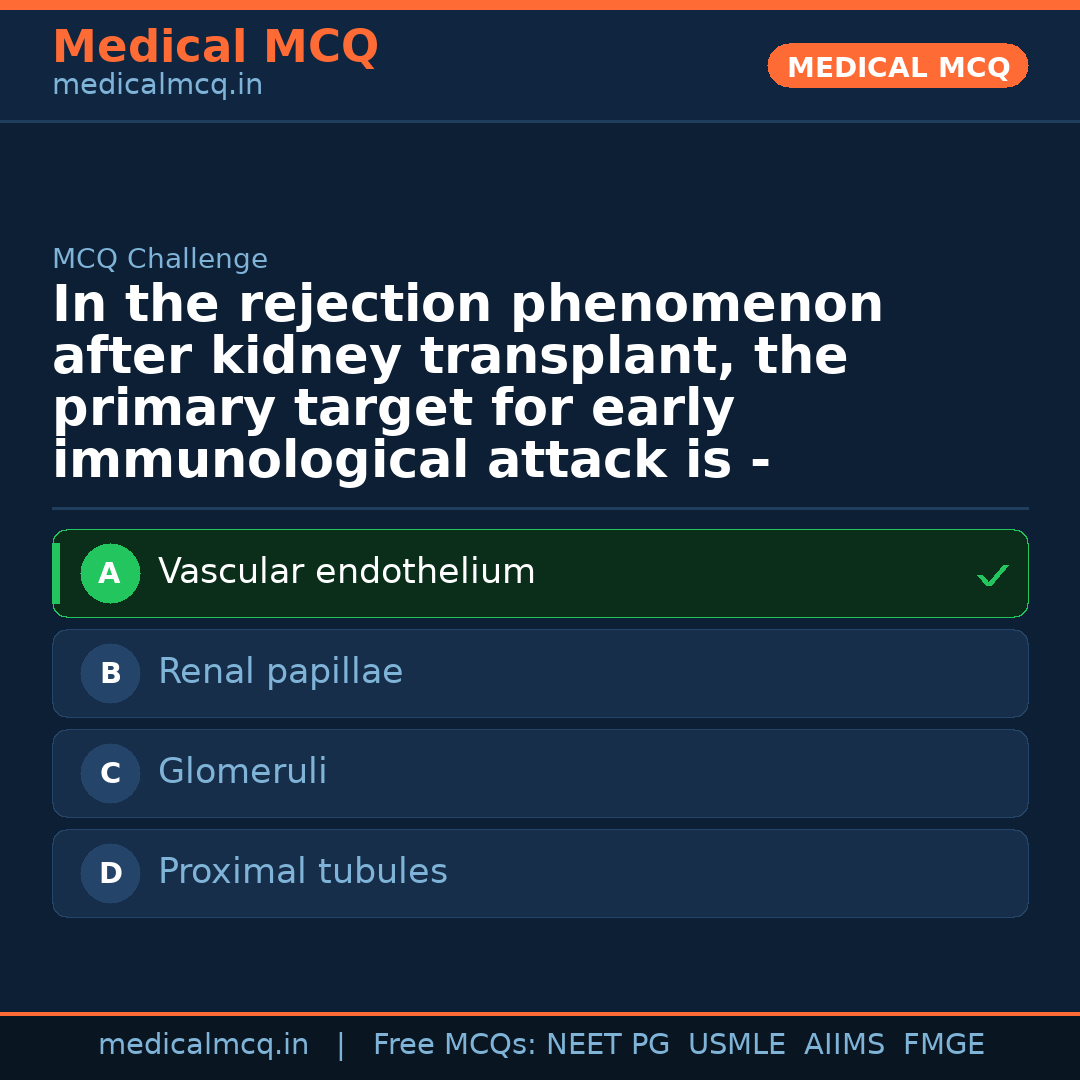Click the Free MCQs footer text
Viewport: 1080px width, 1080px height.
(454, 1045)
